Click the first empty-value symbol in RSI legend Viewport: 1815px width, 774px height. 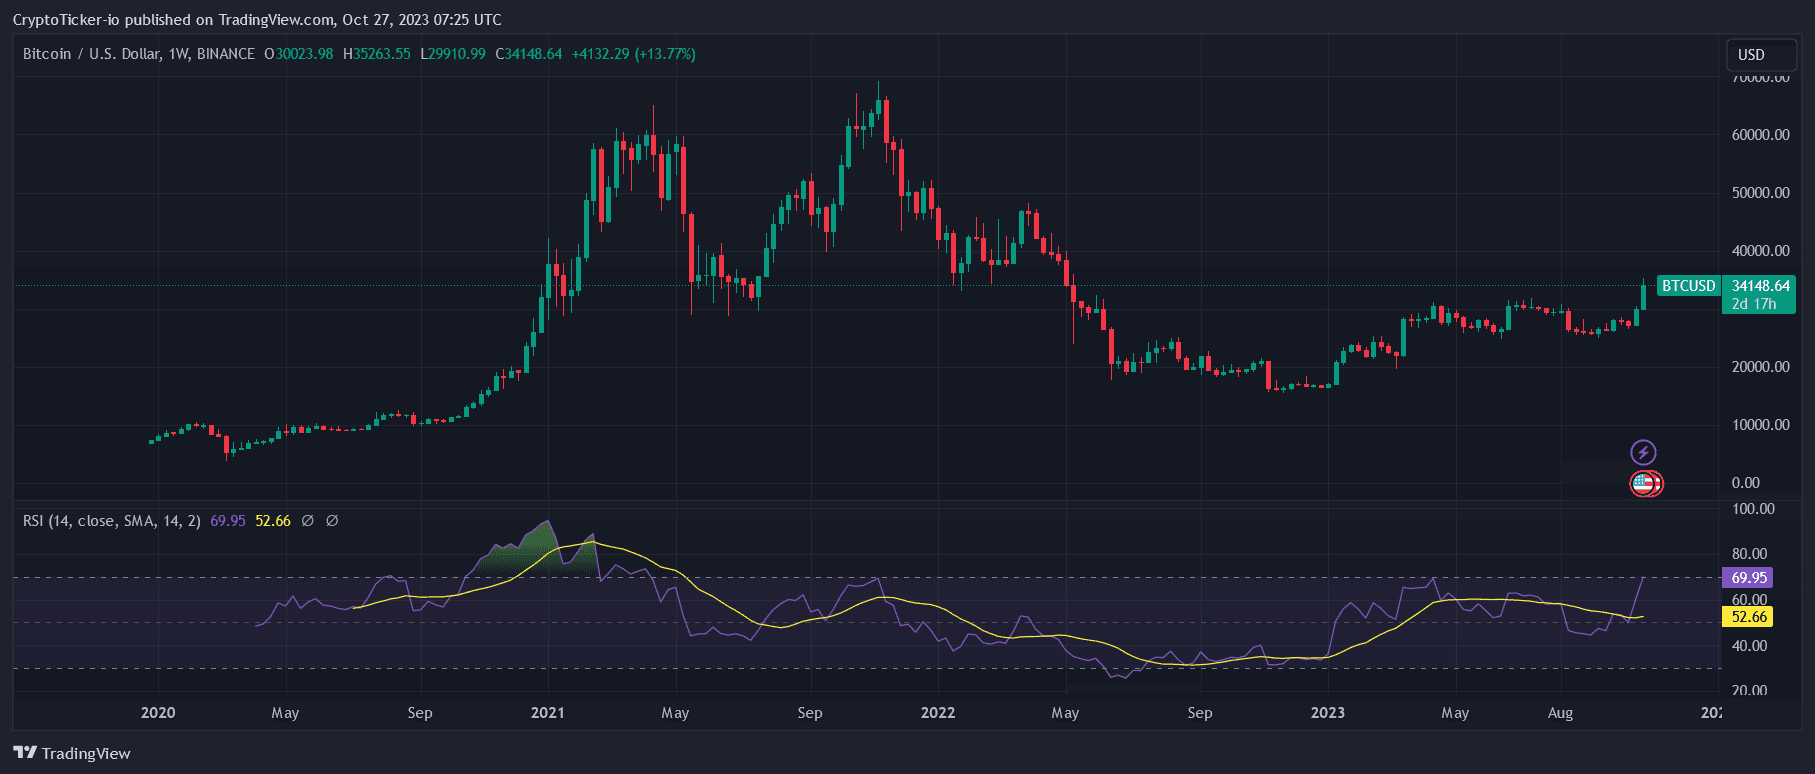pos(308,521)
